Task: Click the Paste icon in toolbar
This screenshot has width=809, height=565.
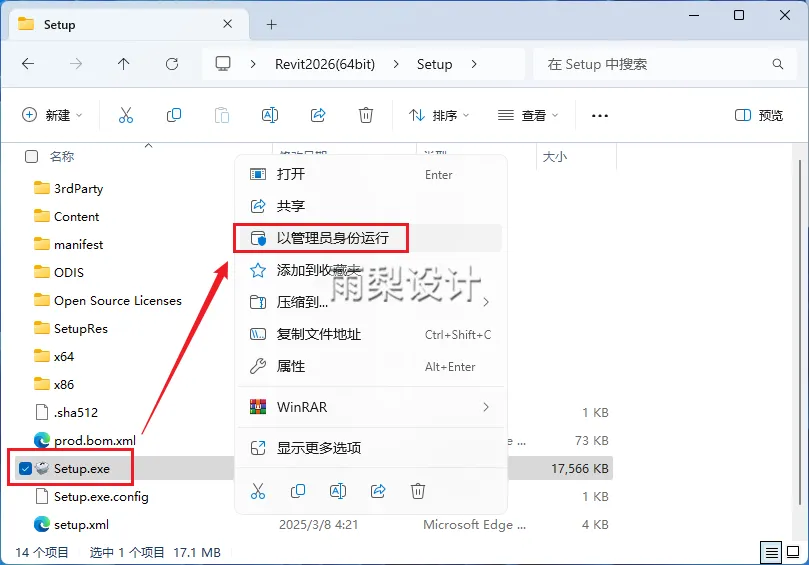Action: (x=222, y=115)
